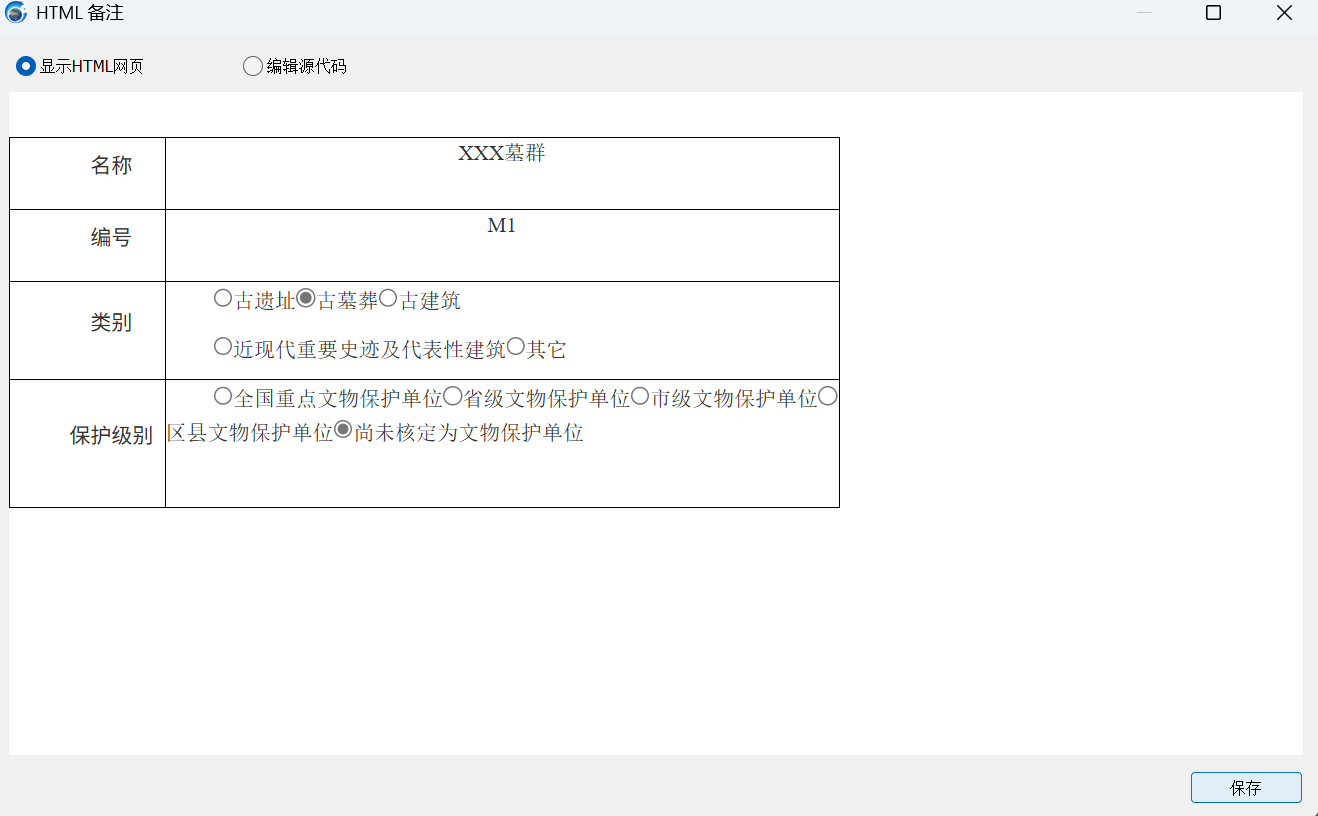Pick 古建筑 as the category
Viewport: 1318px width, 816px height.
click(x=389, y=298)
